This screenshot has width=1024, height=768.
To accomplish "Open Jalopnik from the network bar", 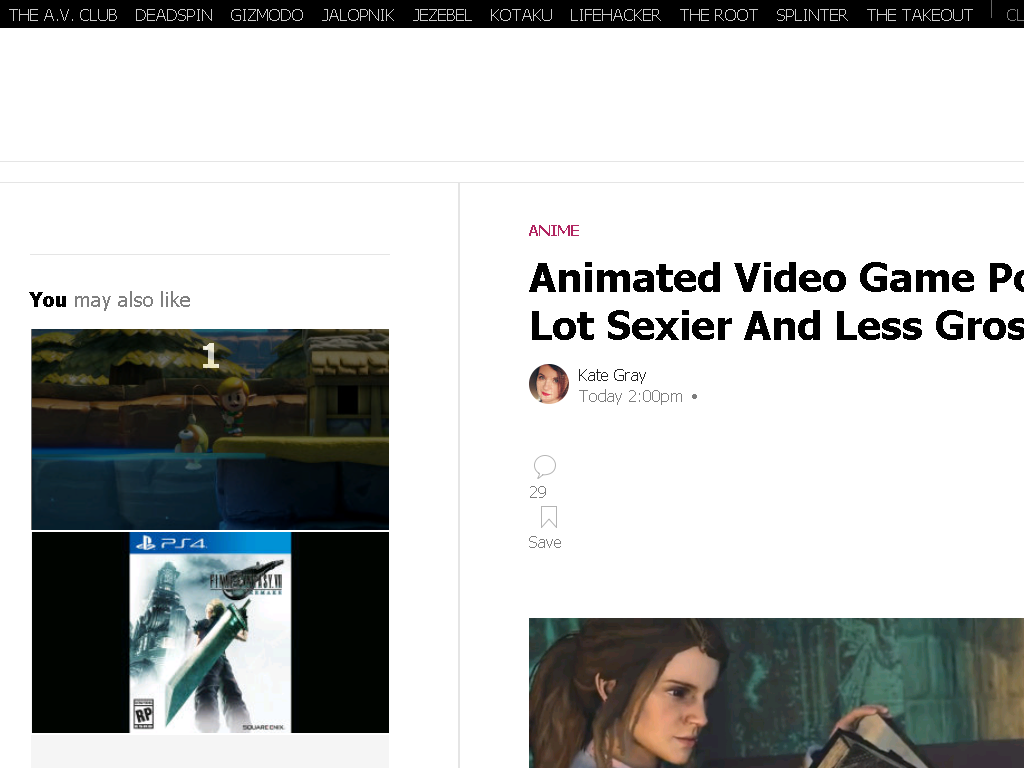I will [358, 14].
